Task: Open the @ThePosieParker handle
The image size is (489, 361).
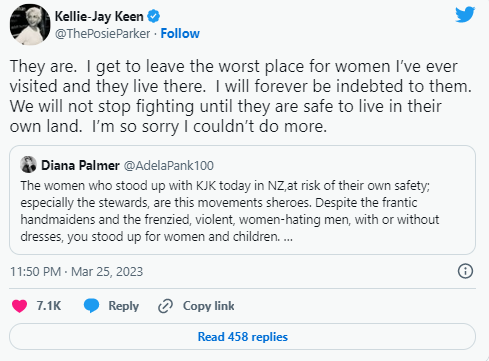Action: (x=102, y=33)
